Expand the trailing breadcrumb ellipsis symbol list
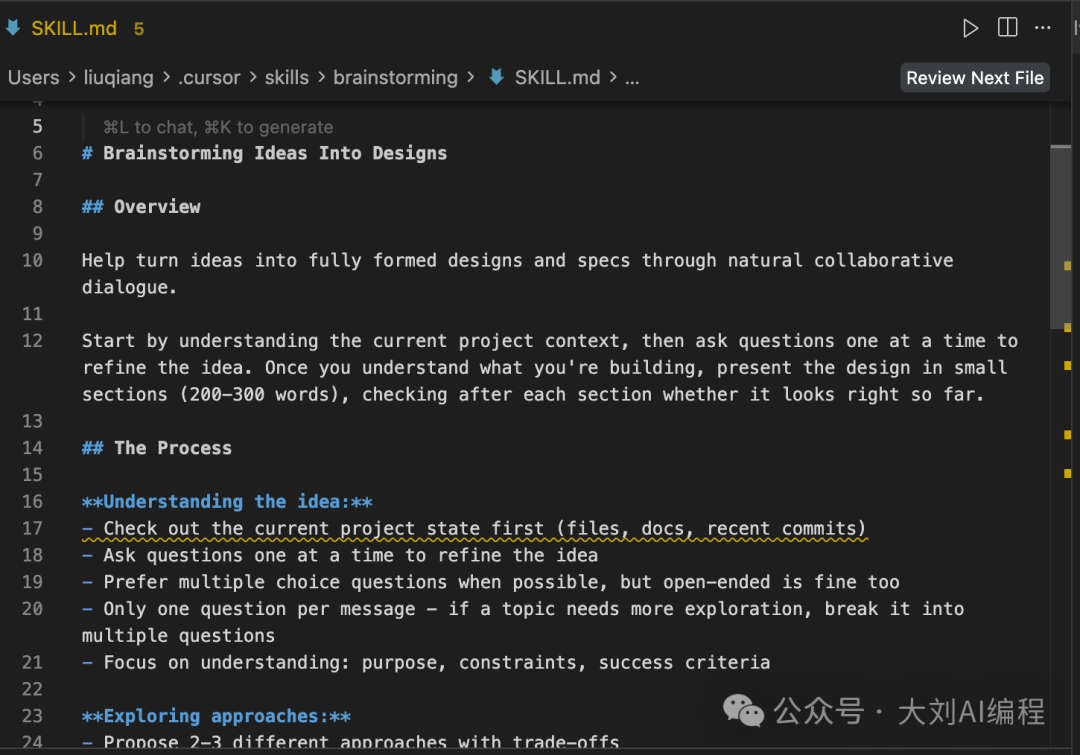This screenshot has height=755, width=1080. click(x=632, y=77)
